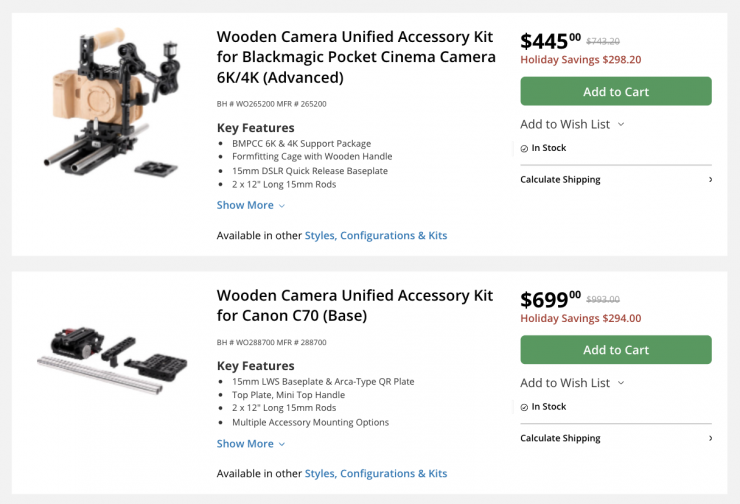740x504 pixels.
Task: Click Calculate Shipping arrow for Blackmagic kit
Action: click(x=710, y=180)
